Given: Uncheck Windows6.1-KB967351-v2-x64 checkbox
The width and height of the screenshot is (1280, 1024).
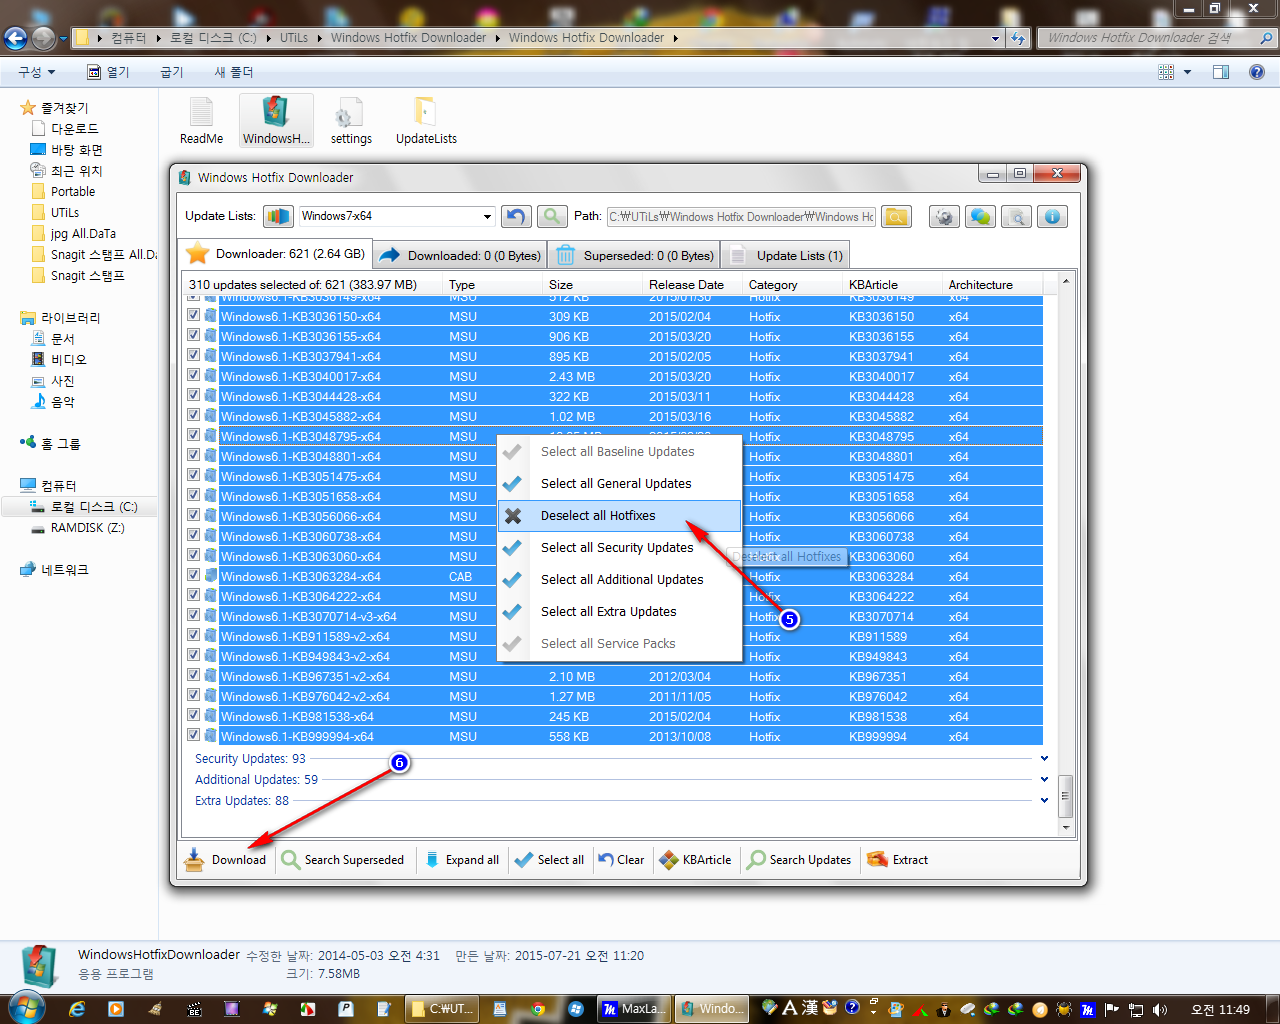Looking at the screenshot, I should 194,675.
